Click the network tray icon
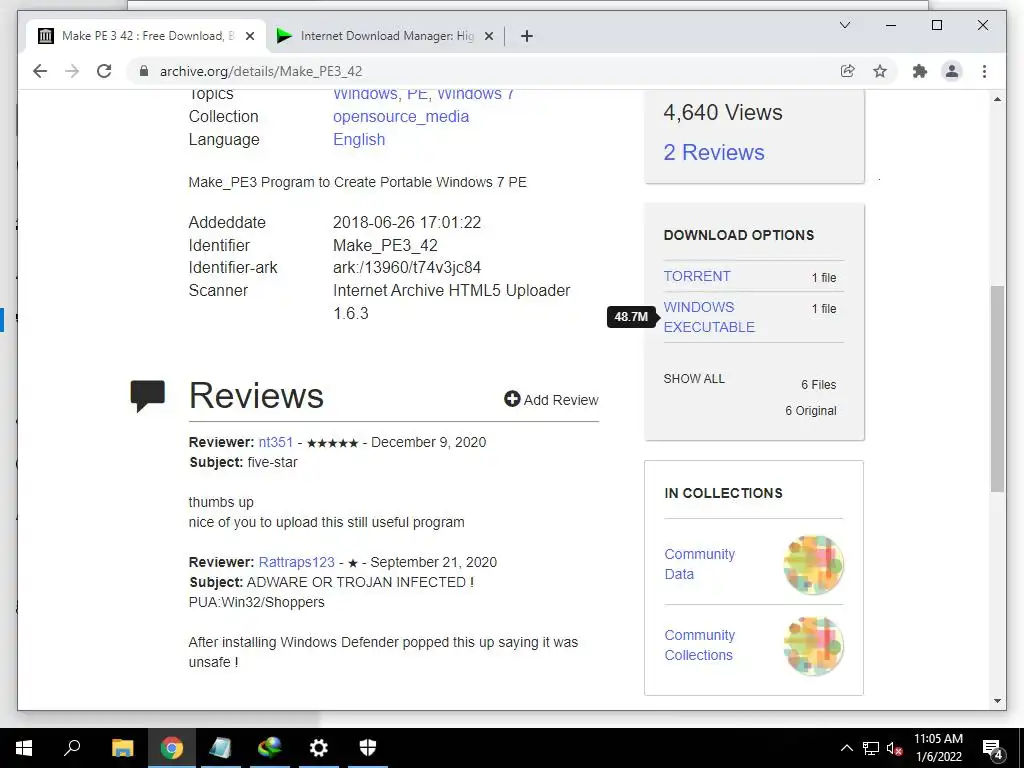This screenshot has width=1024, height=768. (871, 748)
